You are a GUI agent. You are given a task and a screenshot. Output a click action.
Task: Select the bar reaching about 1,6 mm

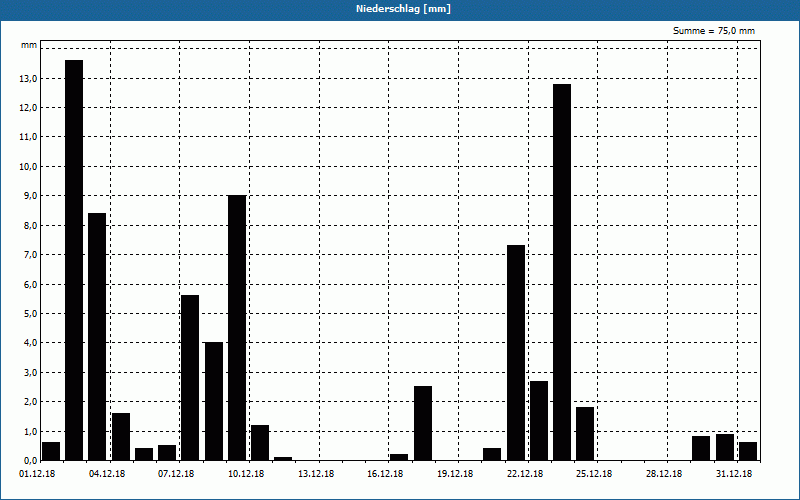(121, 437)
